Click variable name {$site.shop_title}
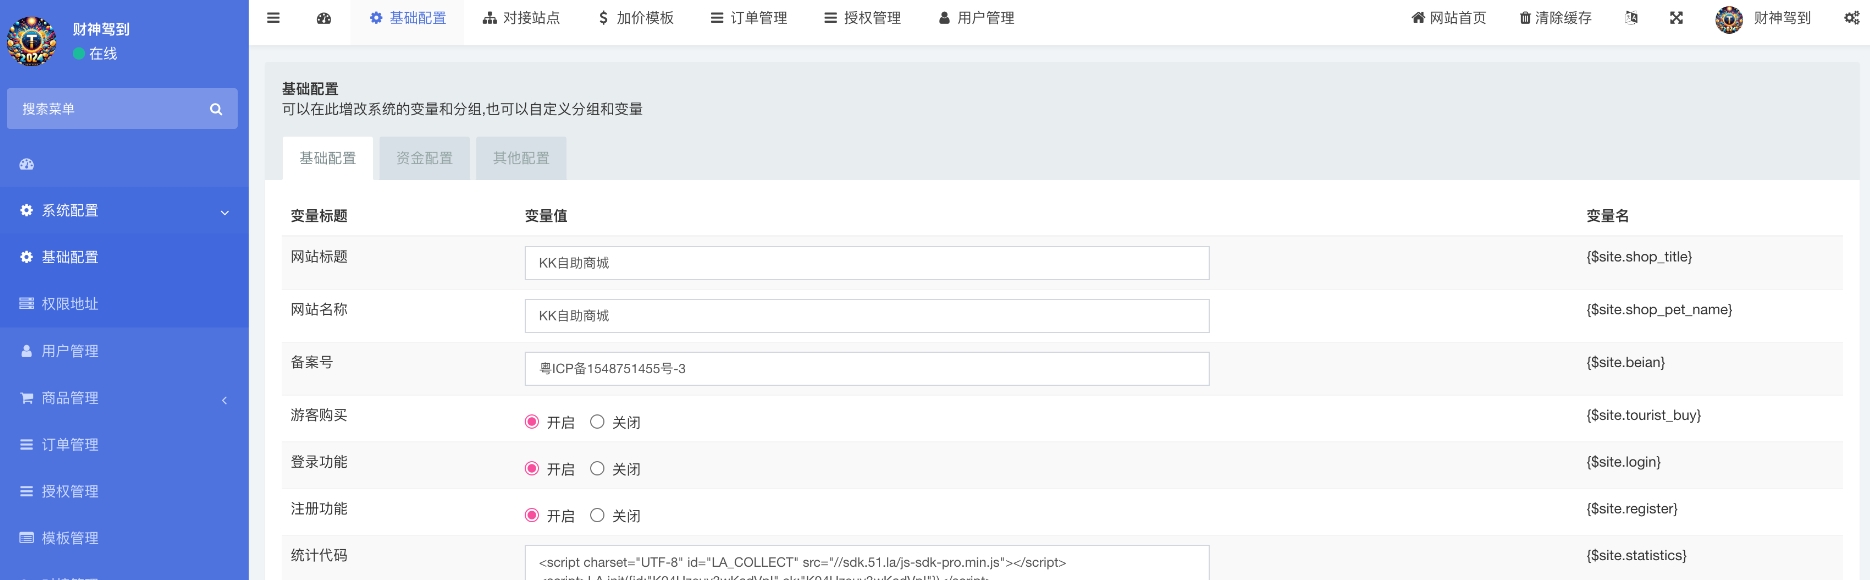Viewport: 1870px width, 580px height. coord(1639,257)
